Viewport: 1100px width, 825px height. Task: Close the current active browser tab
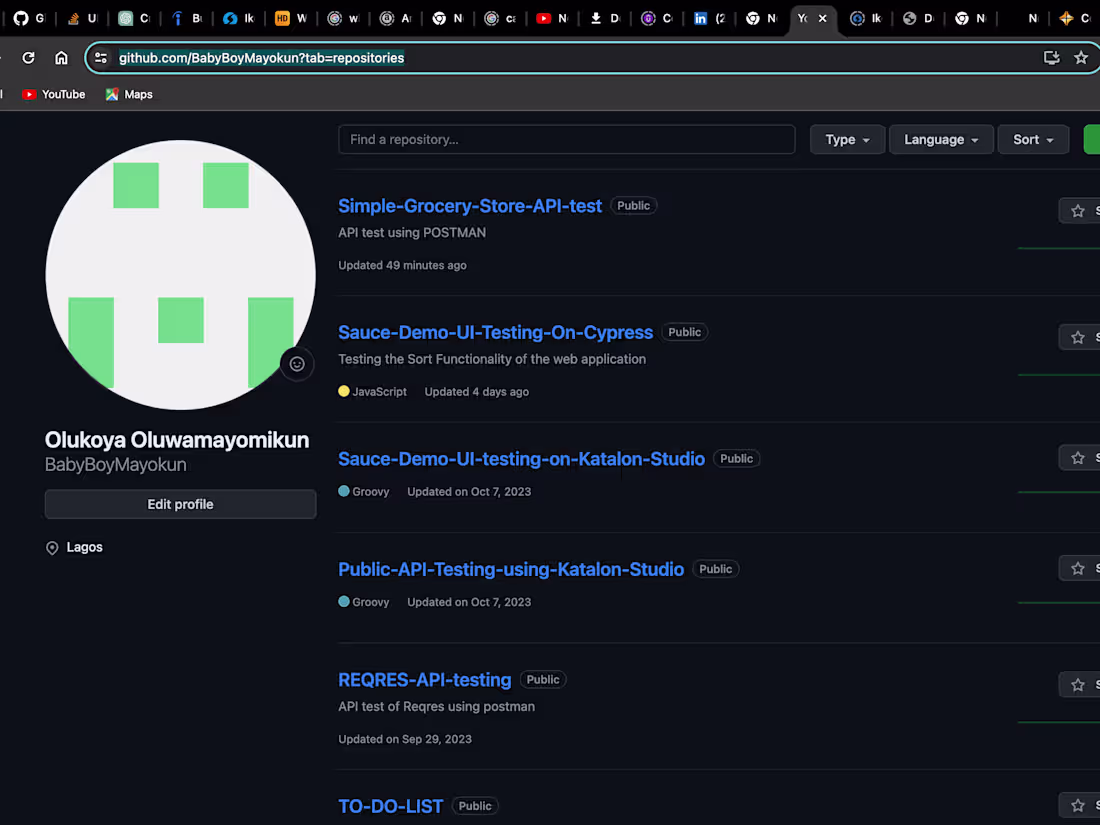click(822, 18)
